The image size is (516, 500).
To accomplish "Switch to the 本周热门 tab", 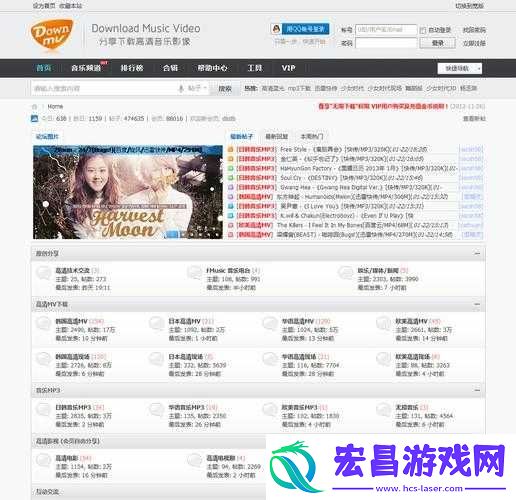I will [x=312, y=136].
